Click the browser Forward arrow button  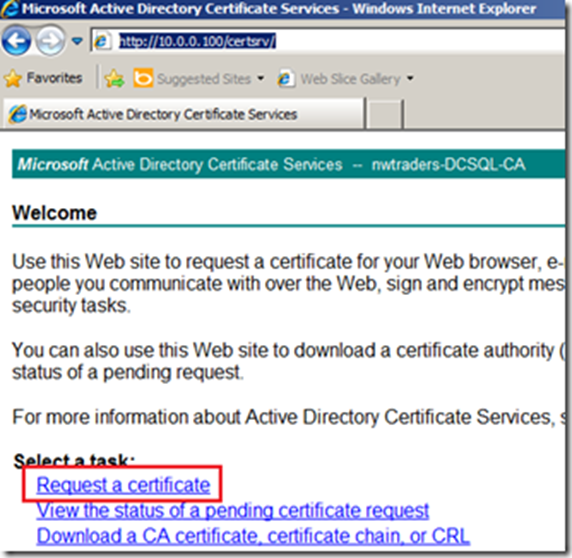(50, 41)
